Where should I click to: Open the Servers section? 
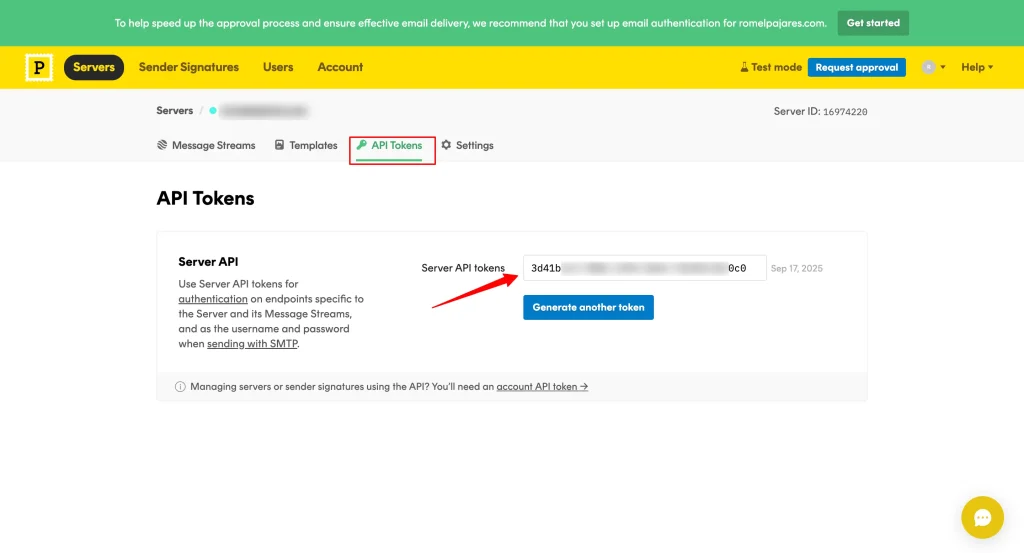[94, 67]
